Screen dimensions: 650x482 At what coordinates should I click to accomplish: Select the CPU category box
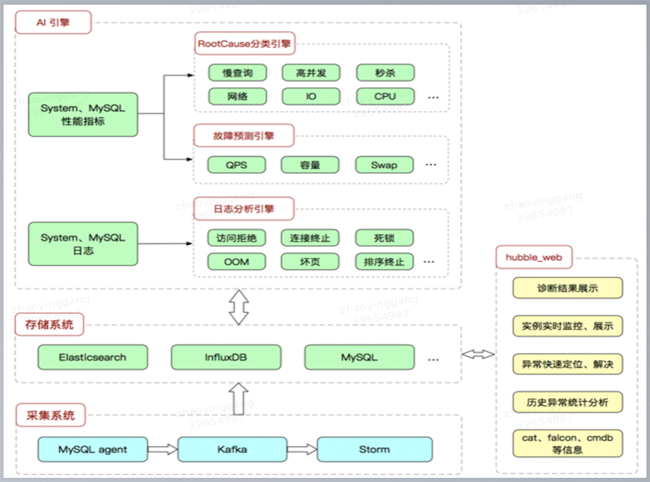click(385, 97)
